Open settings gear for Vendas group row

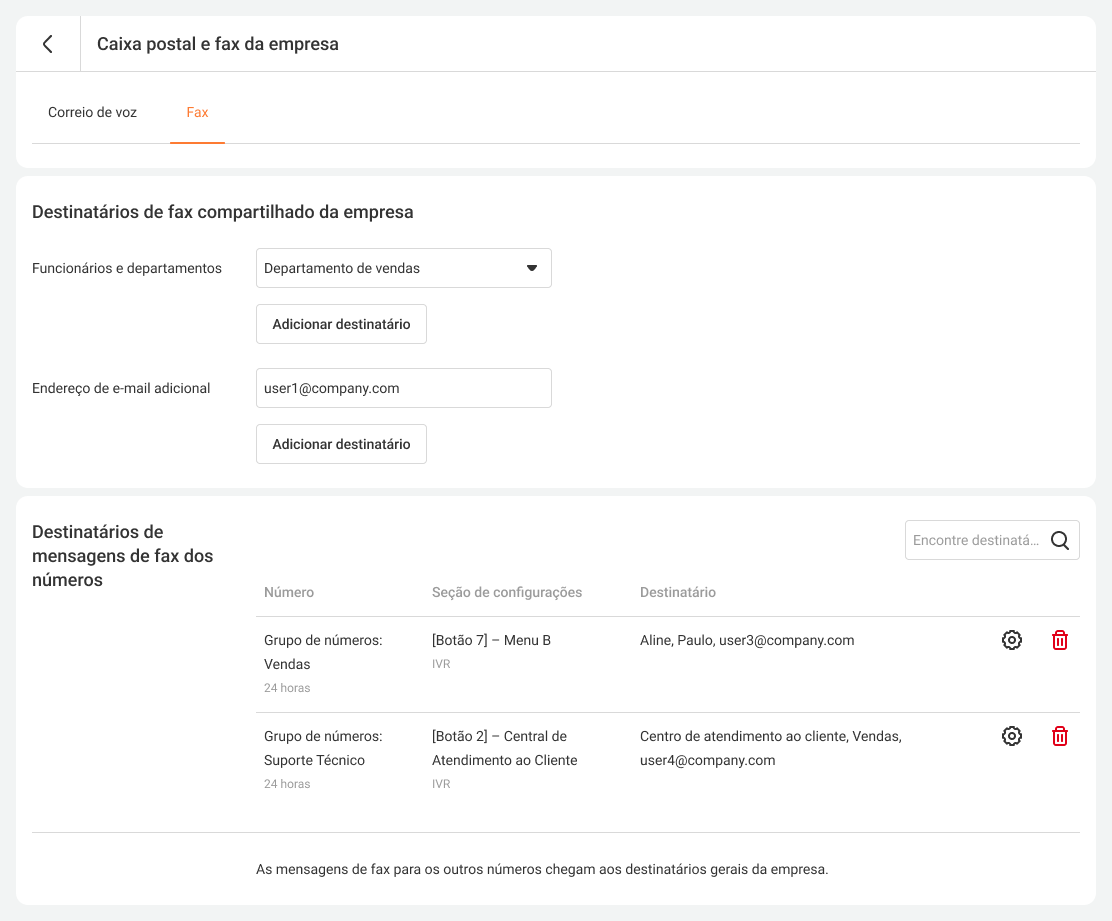(1012, 640)
